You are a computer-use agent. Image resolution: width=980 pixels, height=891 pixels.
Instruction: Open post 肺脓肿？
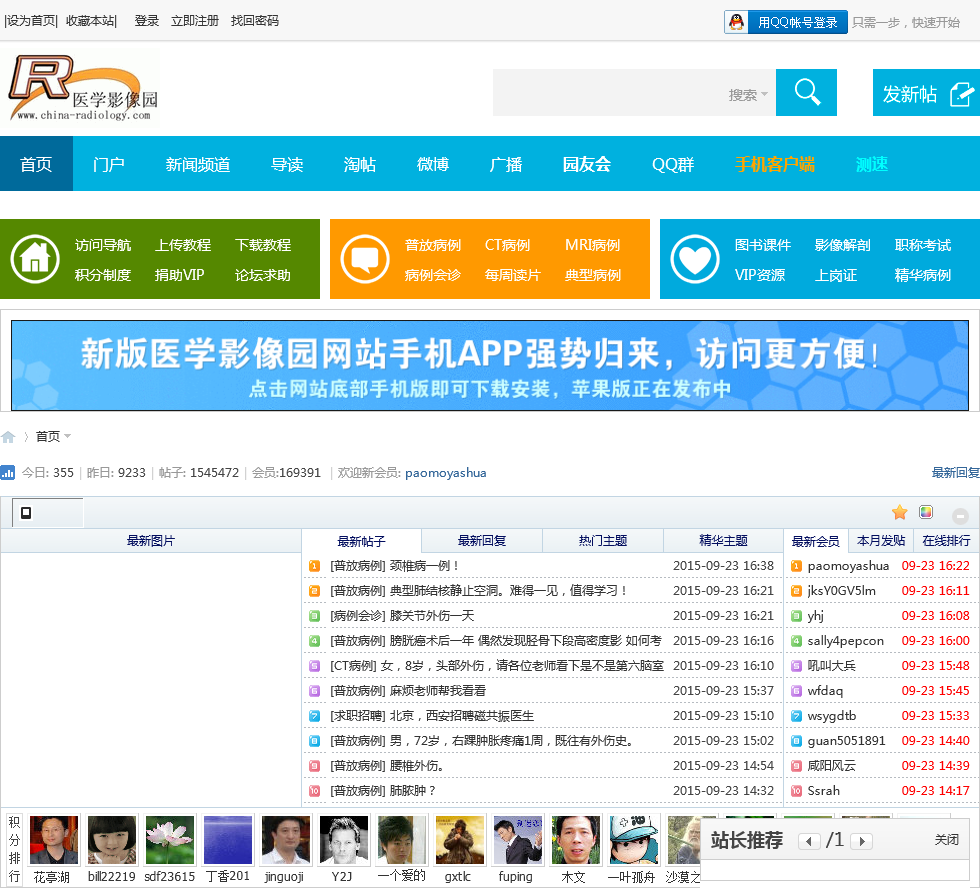point(413,790)
